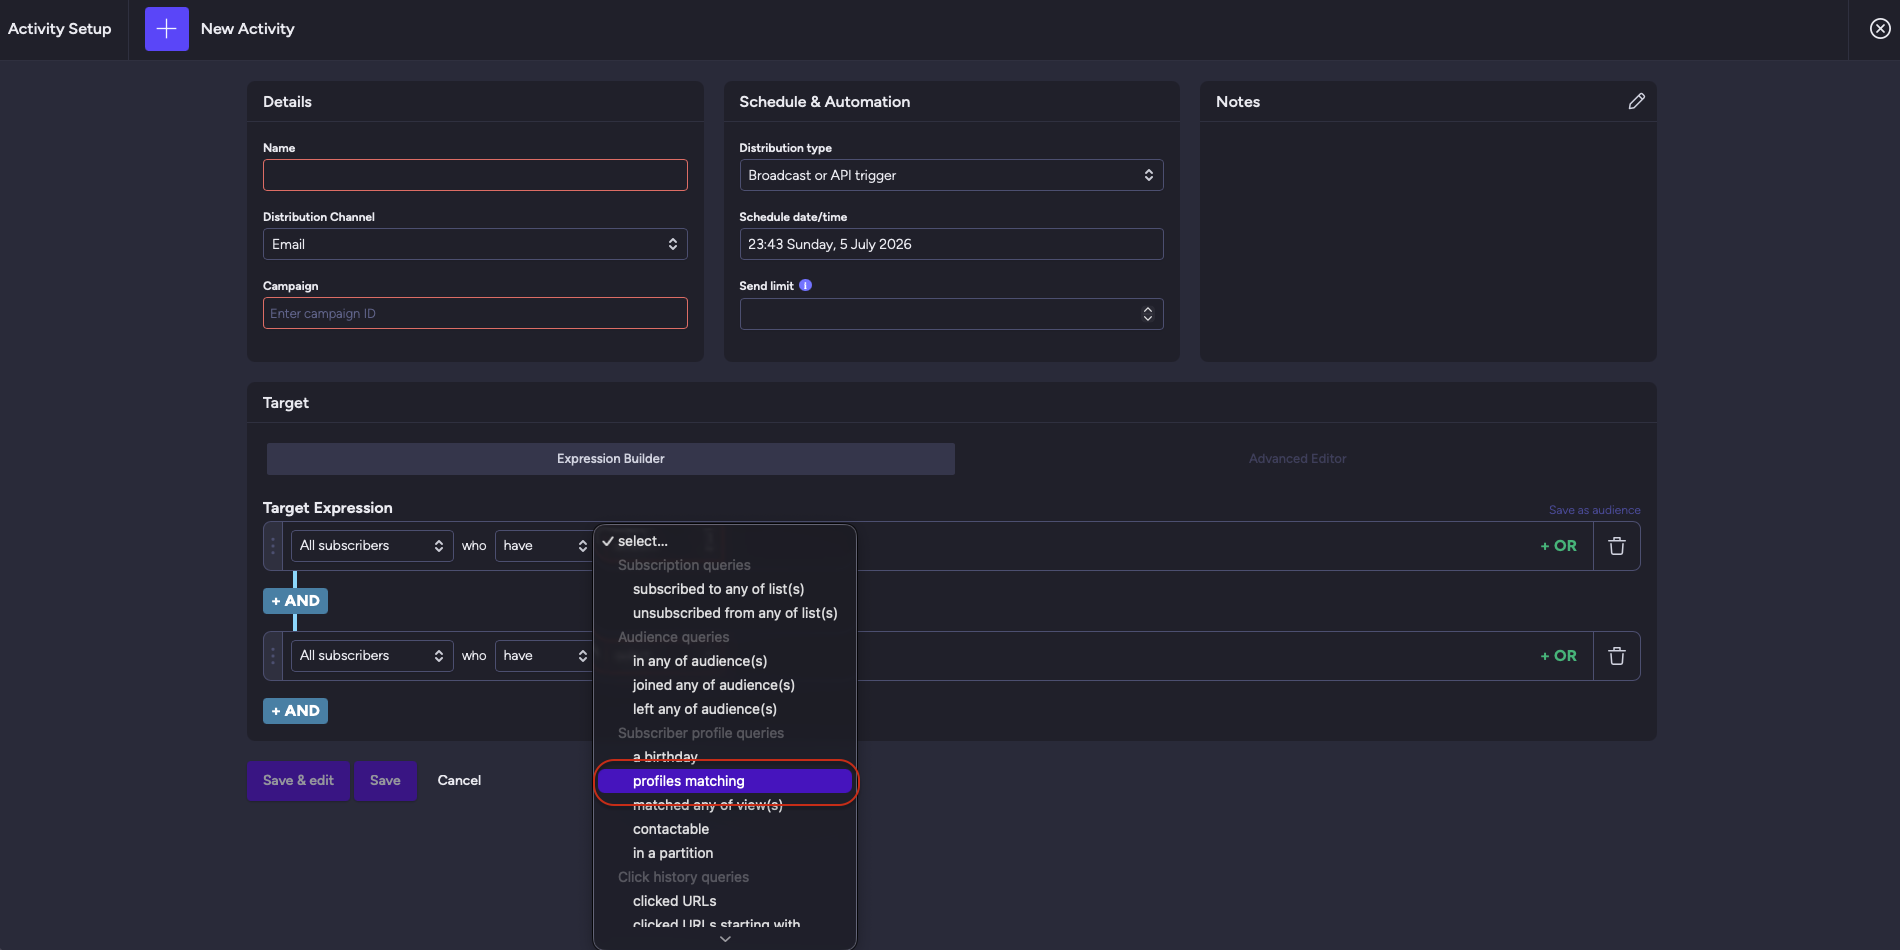Viewport: 1900px width, 950px height.
Task: Click the bottom + AND button
Action: click(x=295, y=711)
